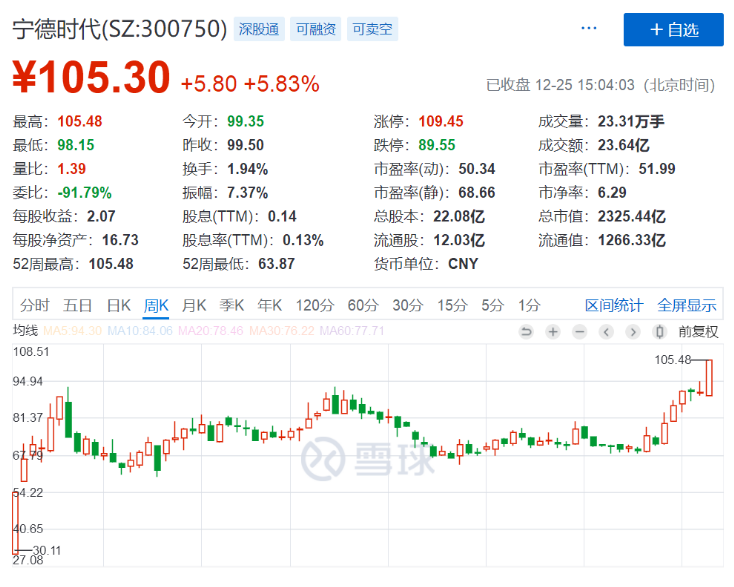Click the 总市值 value 2325.44亿
The height and width of the screenshot is (587, 734).
click(x=631, y=217)
